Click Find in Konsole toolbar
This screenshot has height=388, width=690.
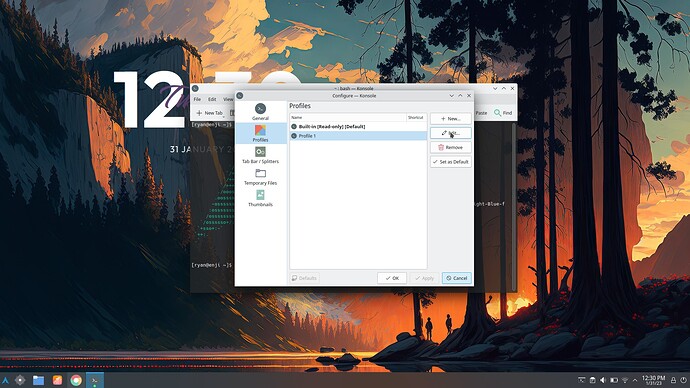tap(503, 113)
